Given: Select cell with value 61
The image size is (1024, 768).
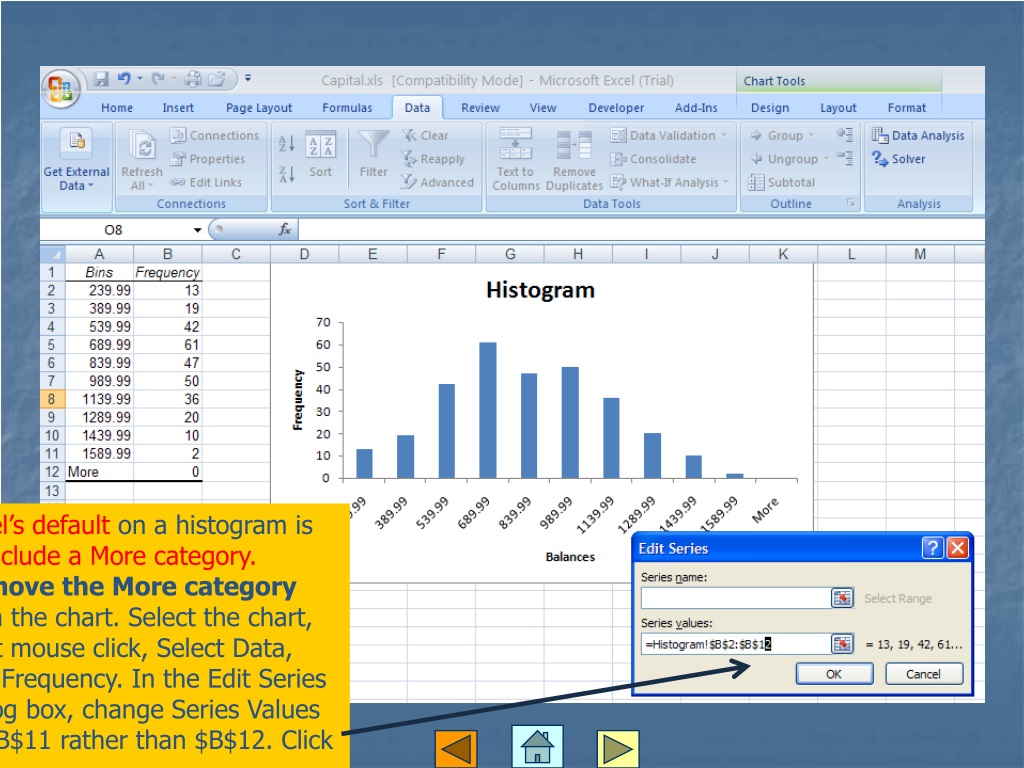Looking at the screenshot, I should (168, 345).
